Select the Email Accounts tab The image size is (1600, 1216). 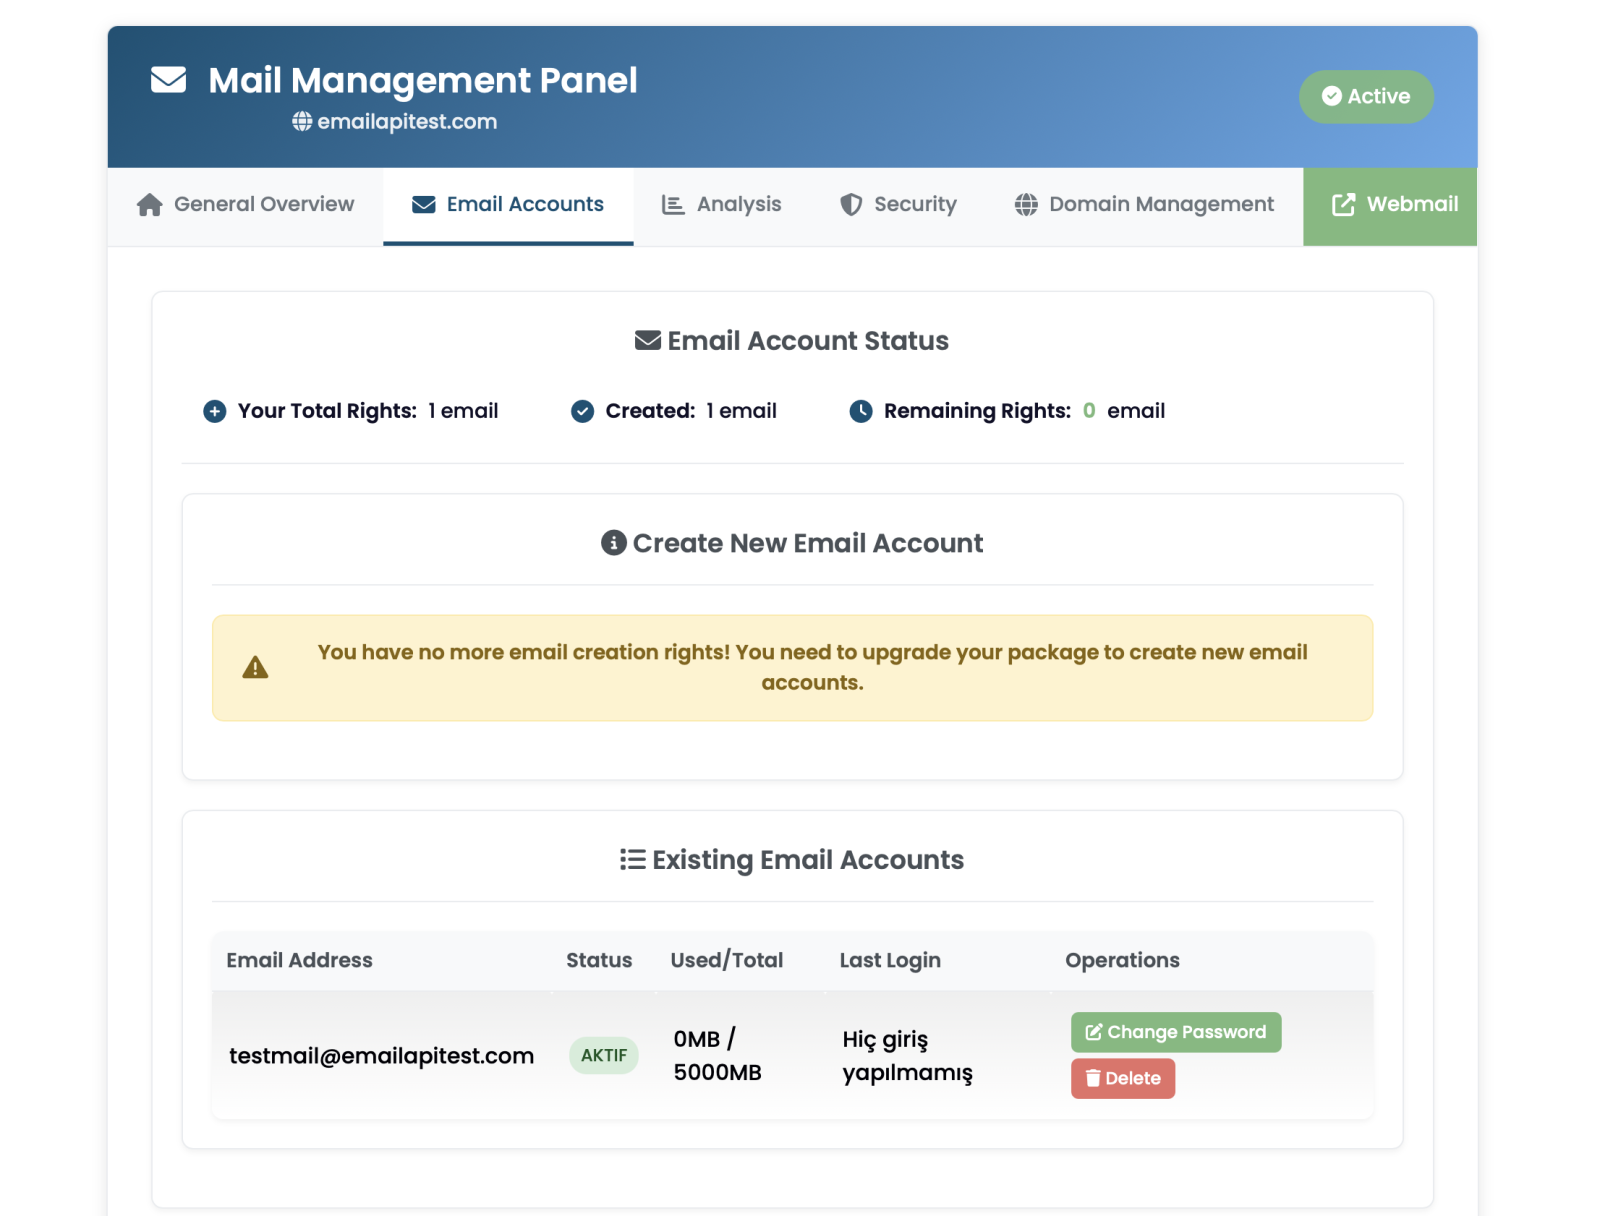pos(508,205)
